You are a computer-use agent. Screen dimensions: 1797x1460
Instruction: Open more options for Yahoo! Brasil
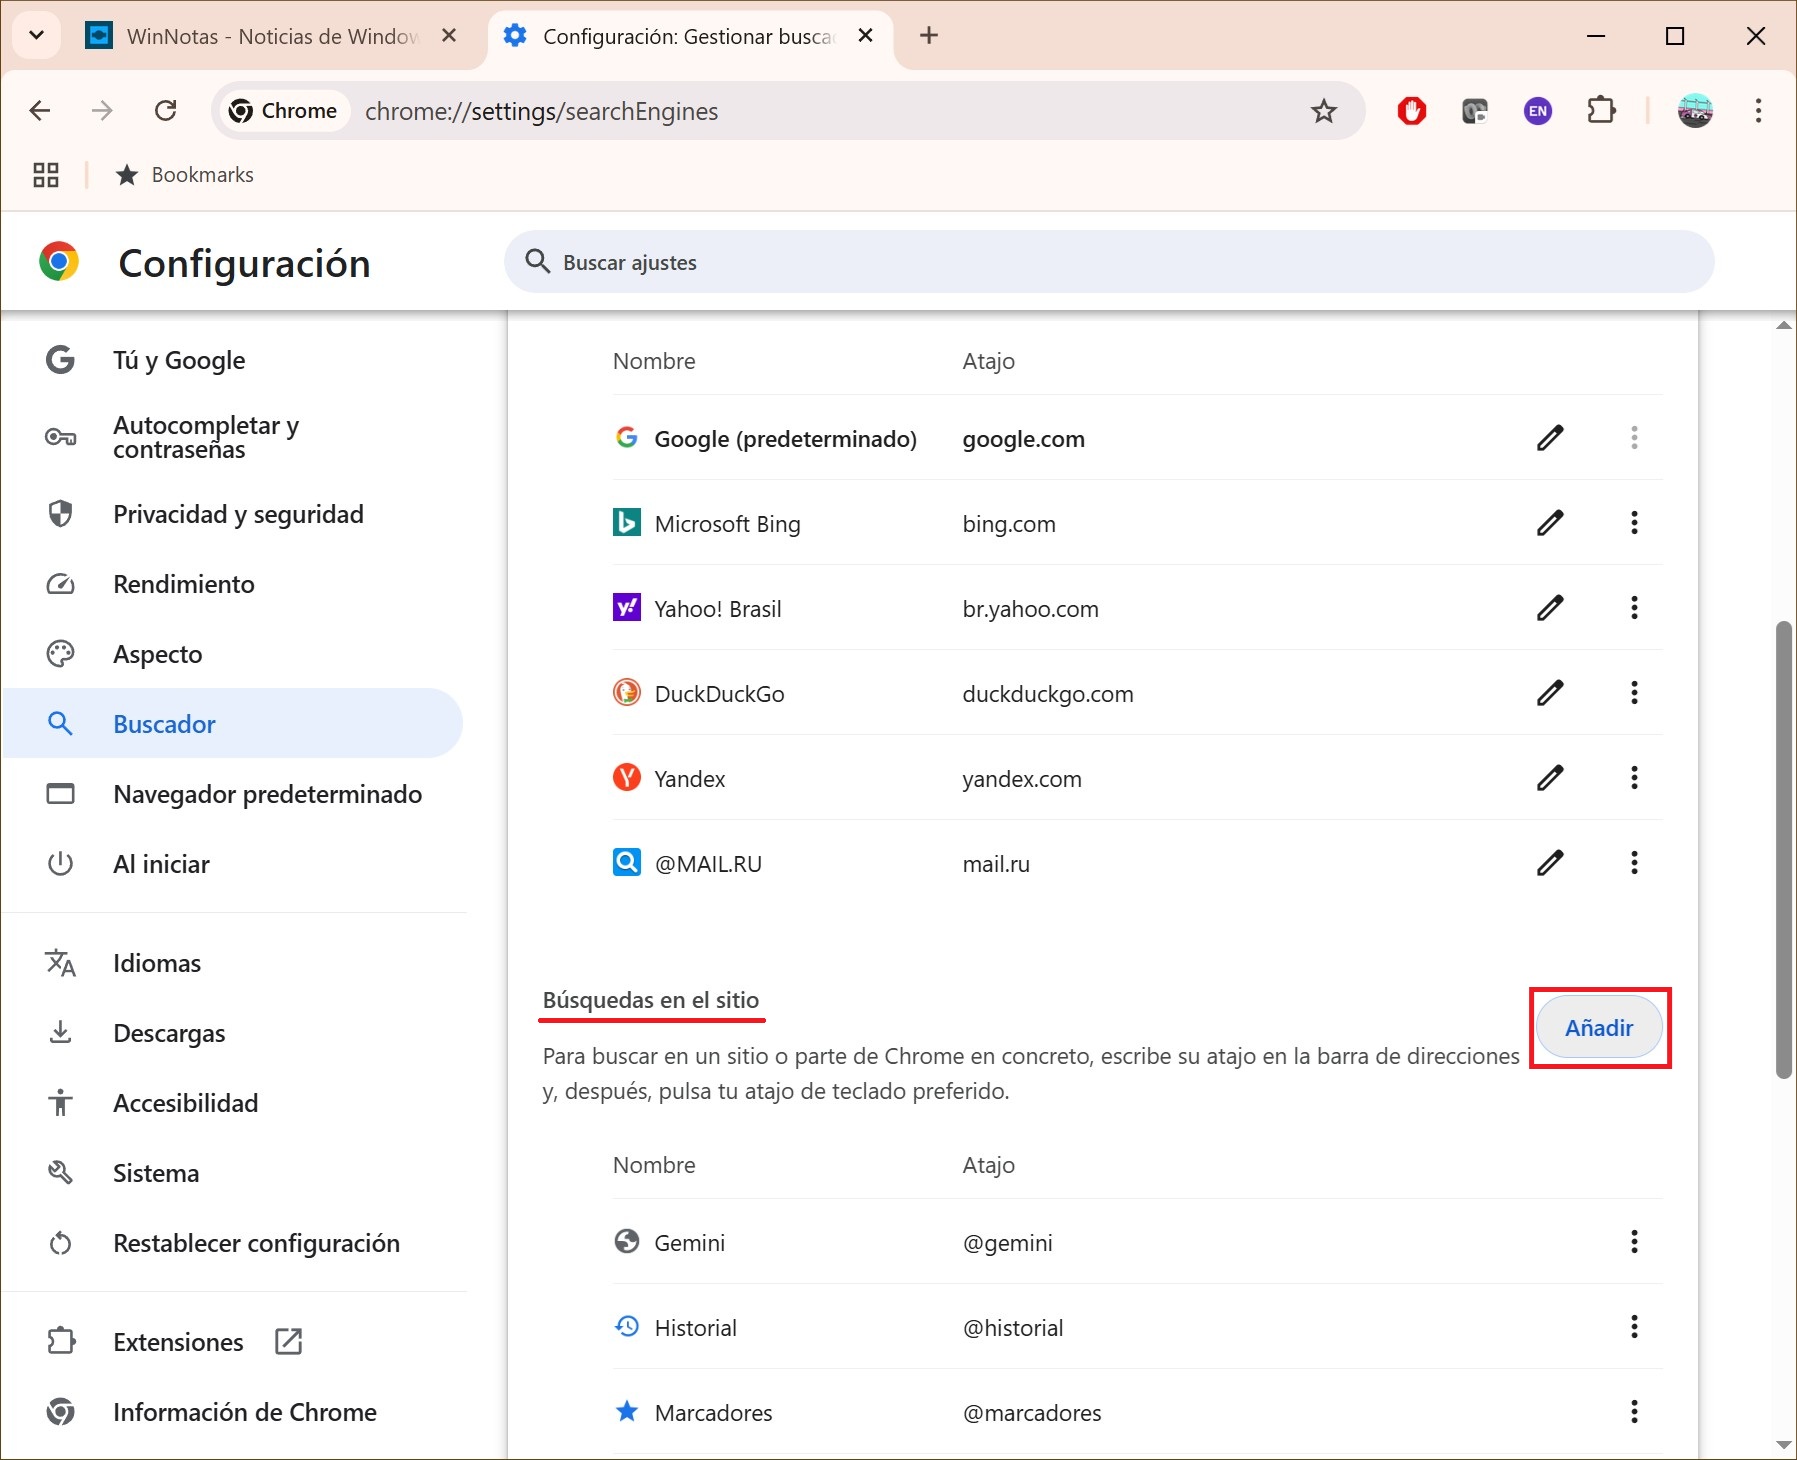[x=1634, y=608]
